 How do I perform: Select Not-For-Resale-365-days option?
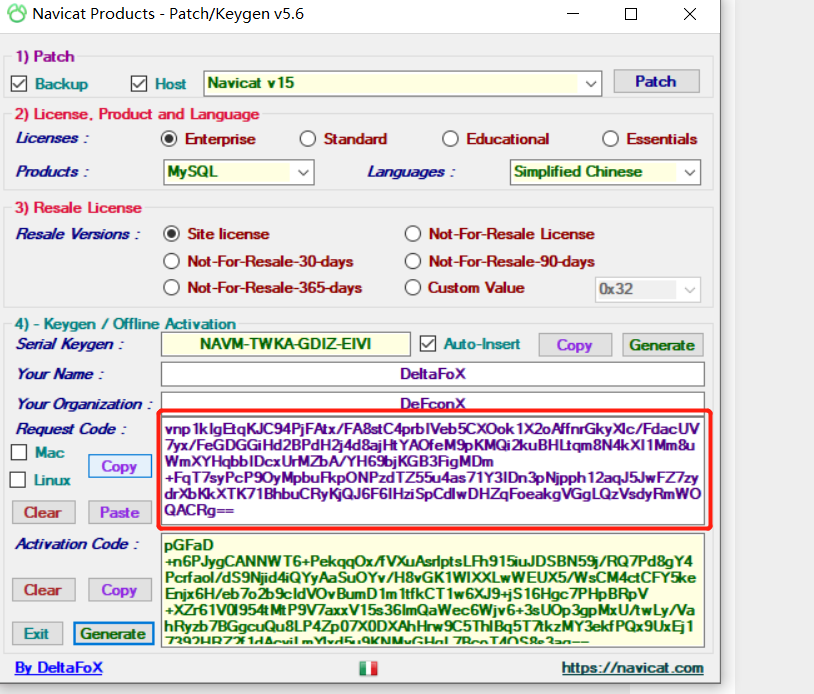point(172,288)
